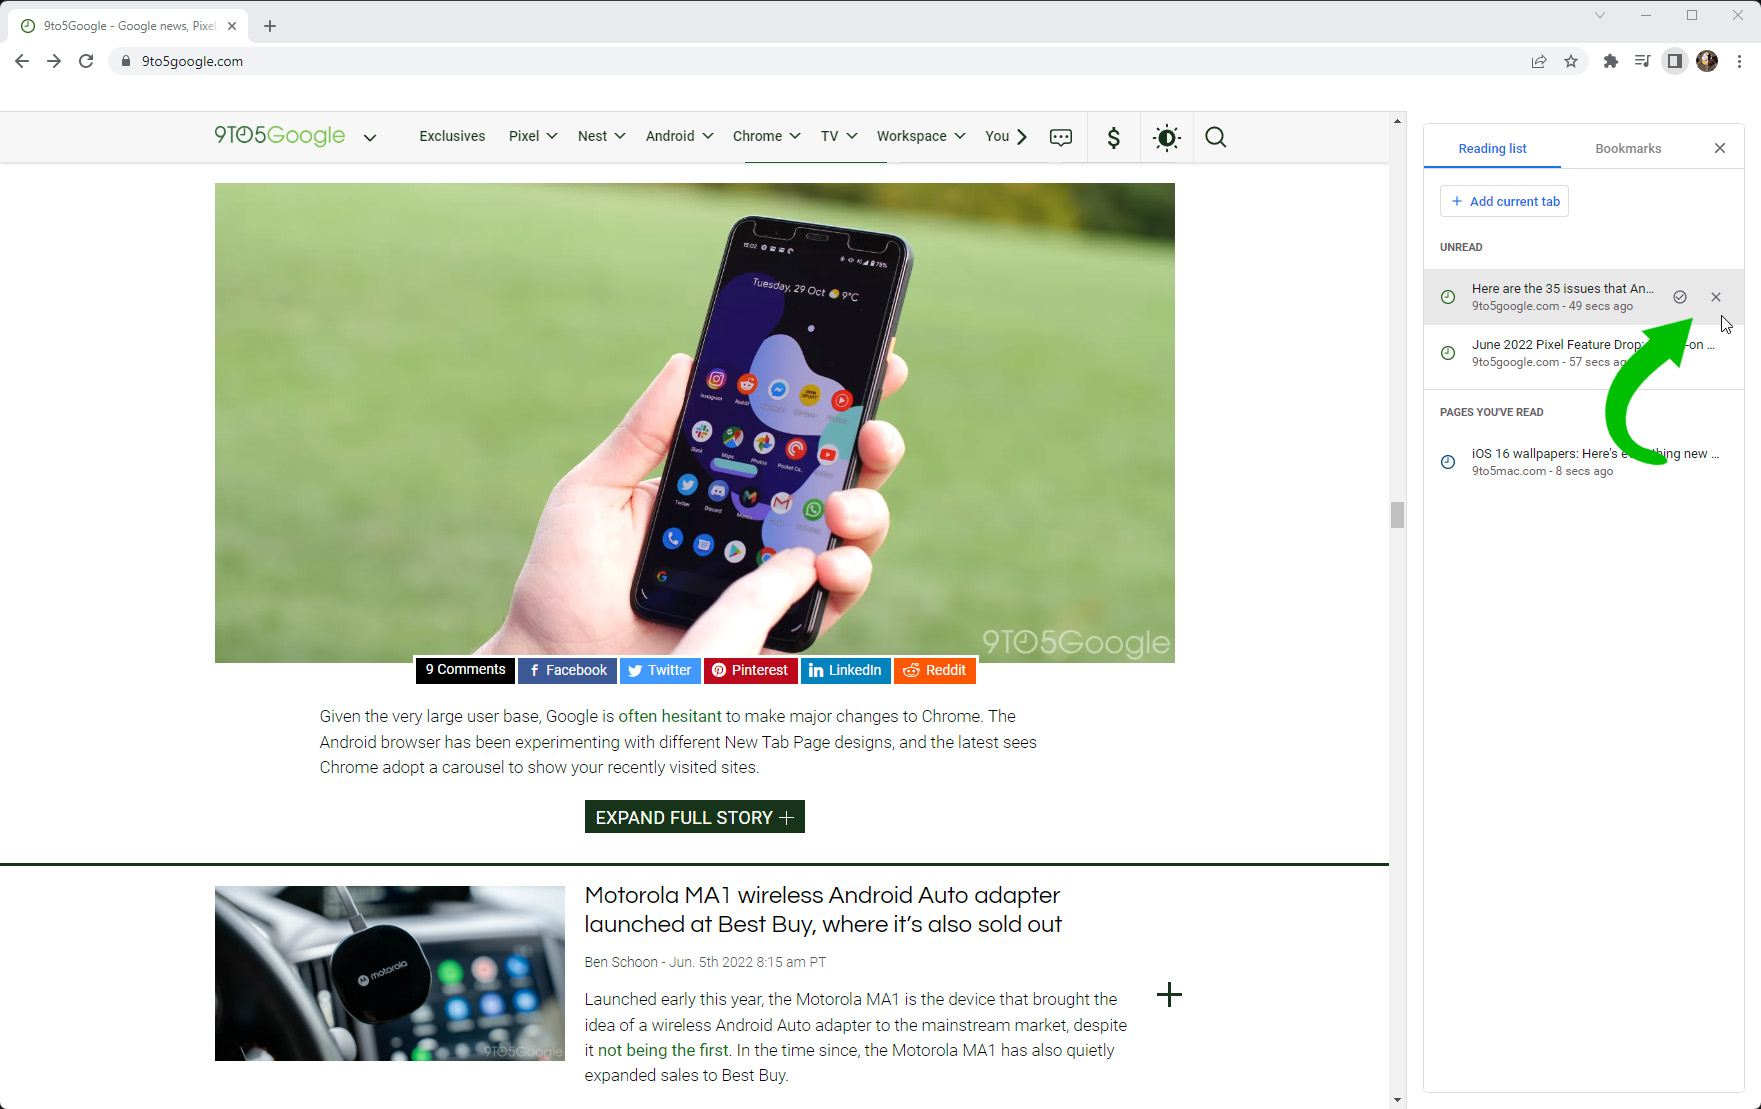1761x1109 pixels.
Task: Open the Motorola MA1 wireless adapter article link
Action: 822,909
